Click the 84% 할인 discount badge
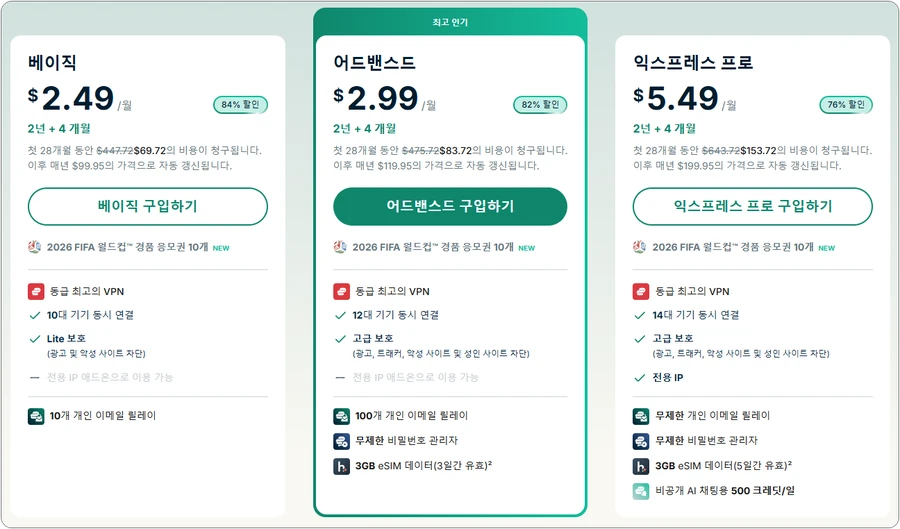Image resolution: width=900 pixels, height=529 pixels. pos(240,104)
